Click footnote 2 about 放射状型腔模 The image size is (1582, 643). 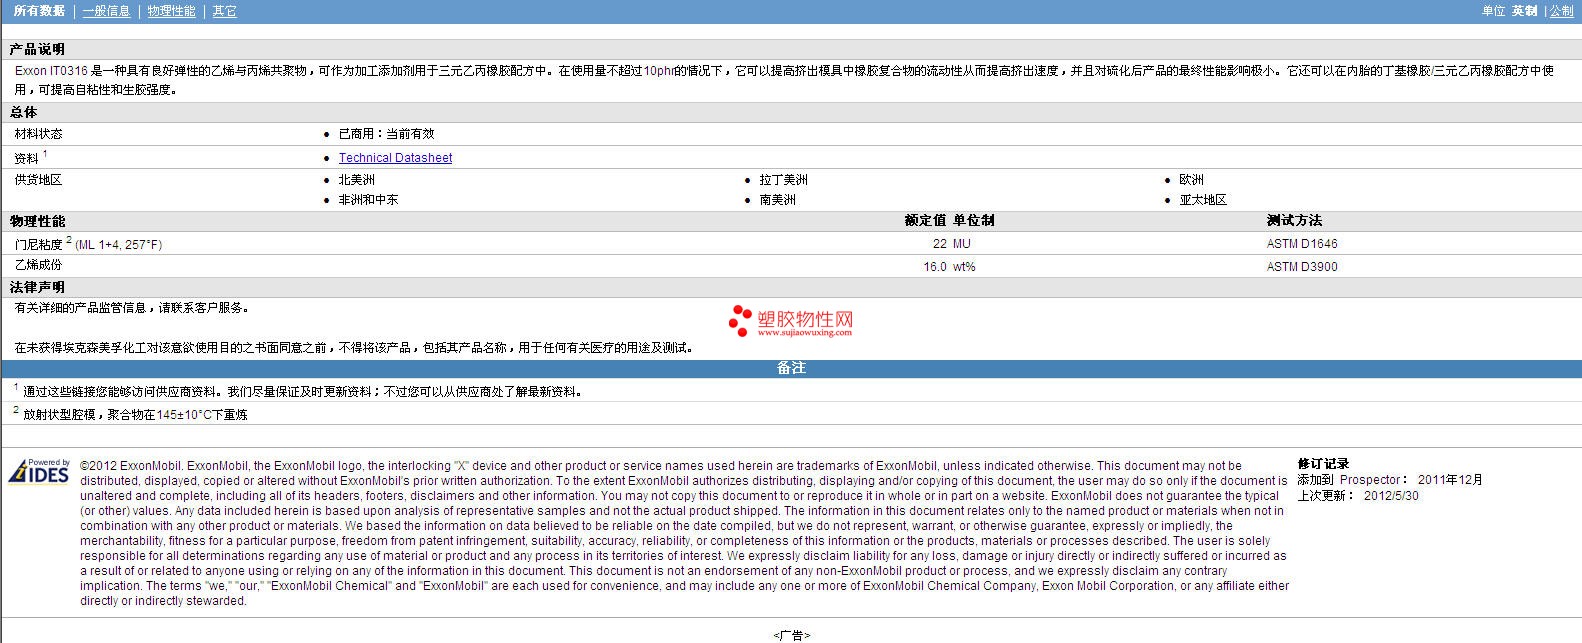[130, 413]
